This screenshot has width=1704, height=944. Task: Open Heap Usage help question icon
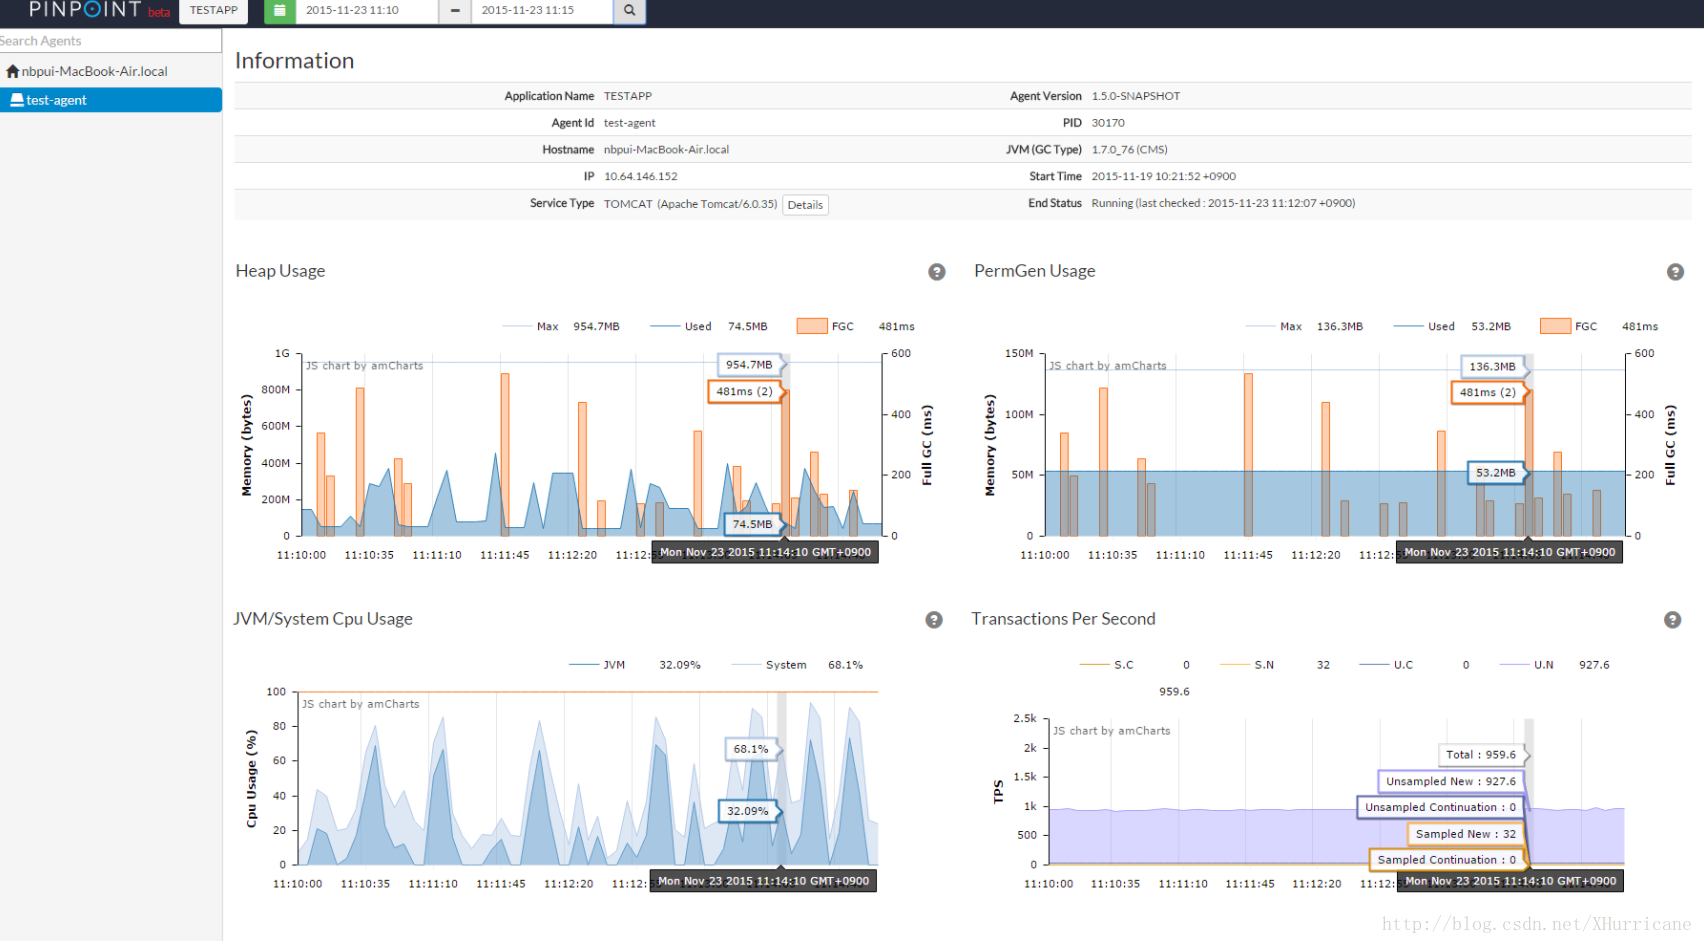pos(937,272)
